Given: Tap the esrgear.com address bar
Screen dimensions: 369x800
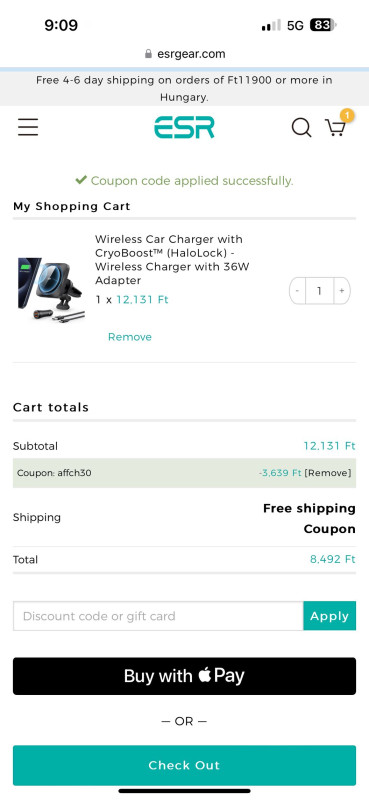Looking at the screenshot, I should [x=184, y=54].
